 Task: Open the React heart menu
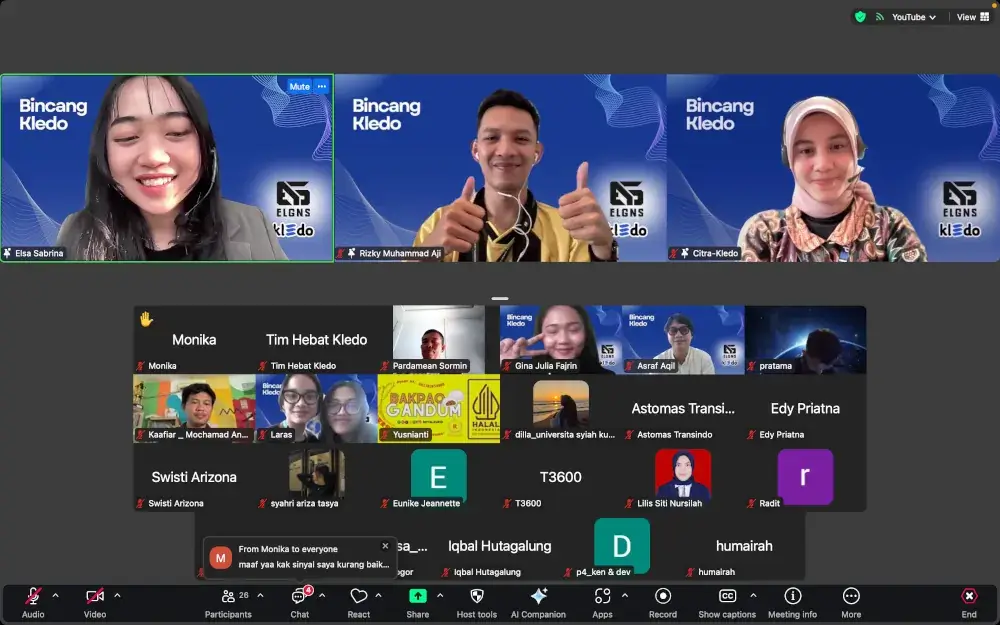[x=358, y=603]
